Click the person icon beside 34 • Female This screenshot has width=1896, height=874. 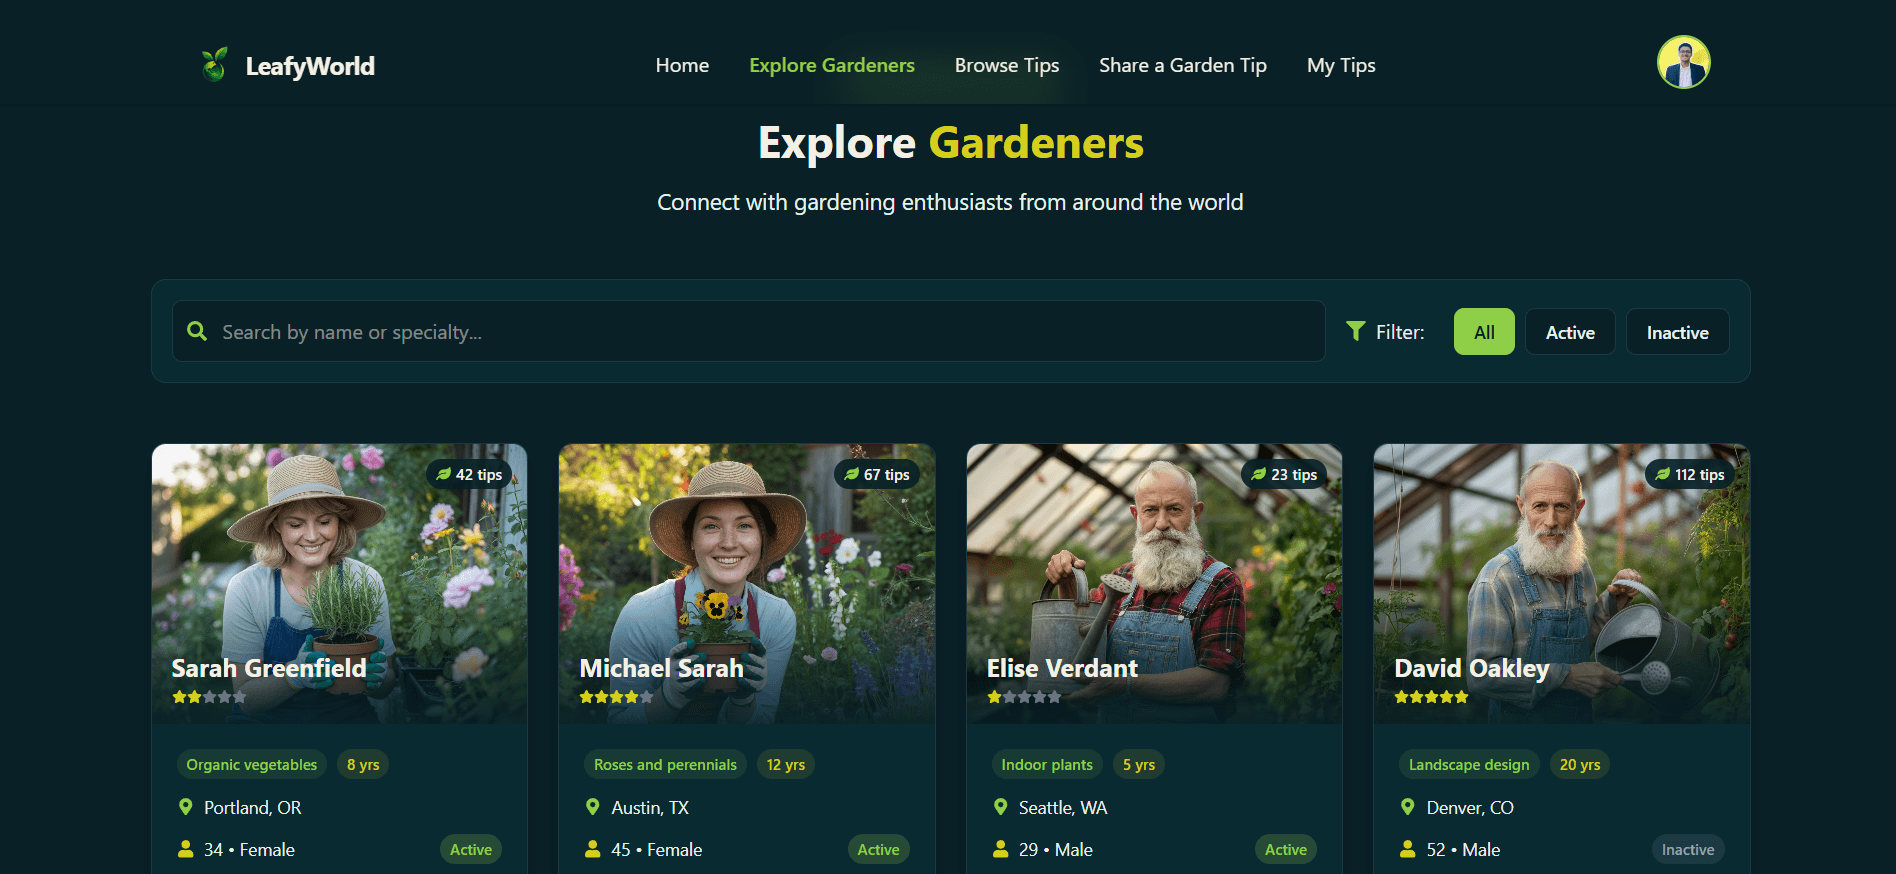coord(185,849)
